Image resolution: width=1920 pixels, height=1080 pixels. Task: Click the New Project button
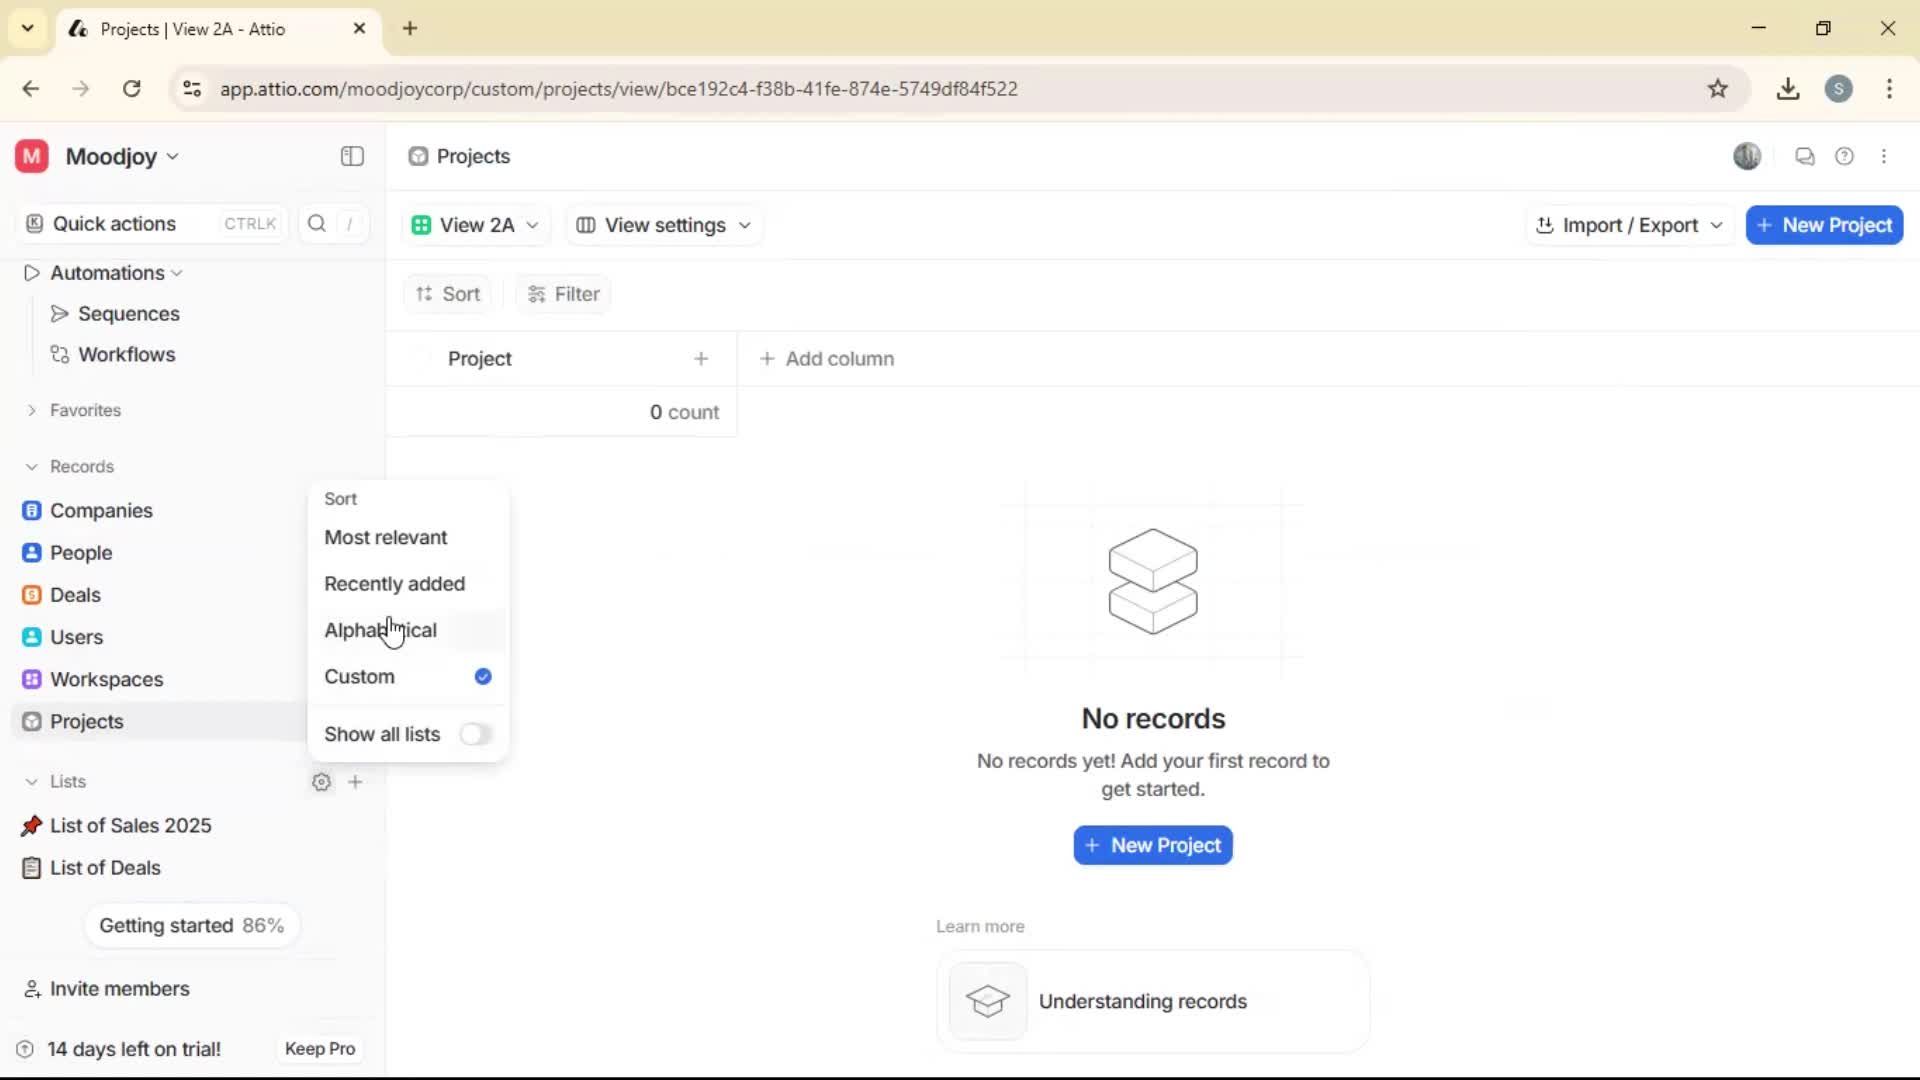pos(1824,224)
